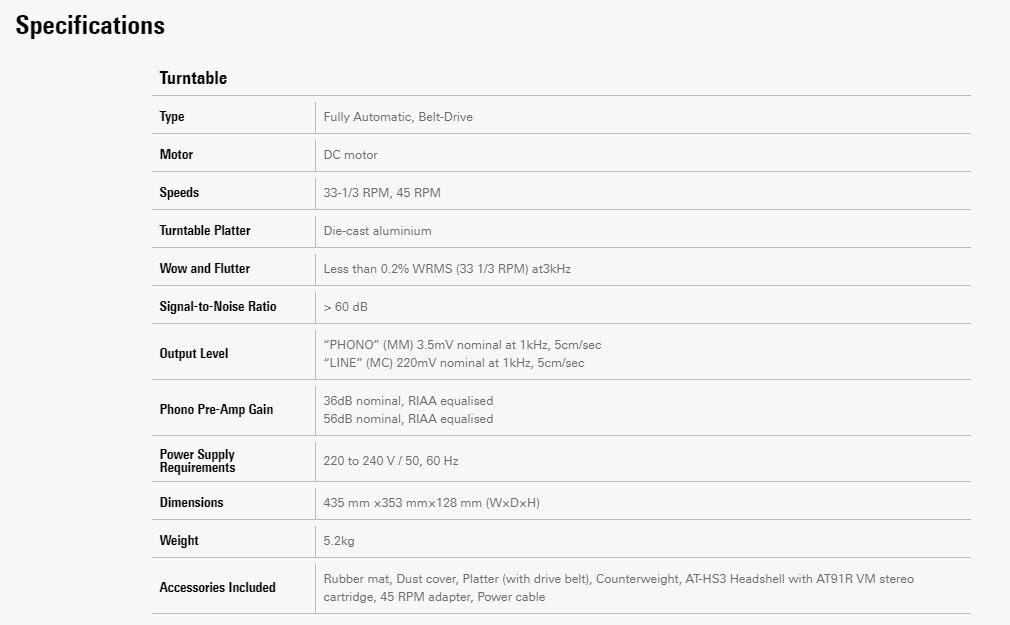The height and width of the screenshot is (625, 1010).
Task: Click the Specifications page heading
Action: [90, 26]
